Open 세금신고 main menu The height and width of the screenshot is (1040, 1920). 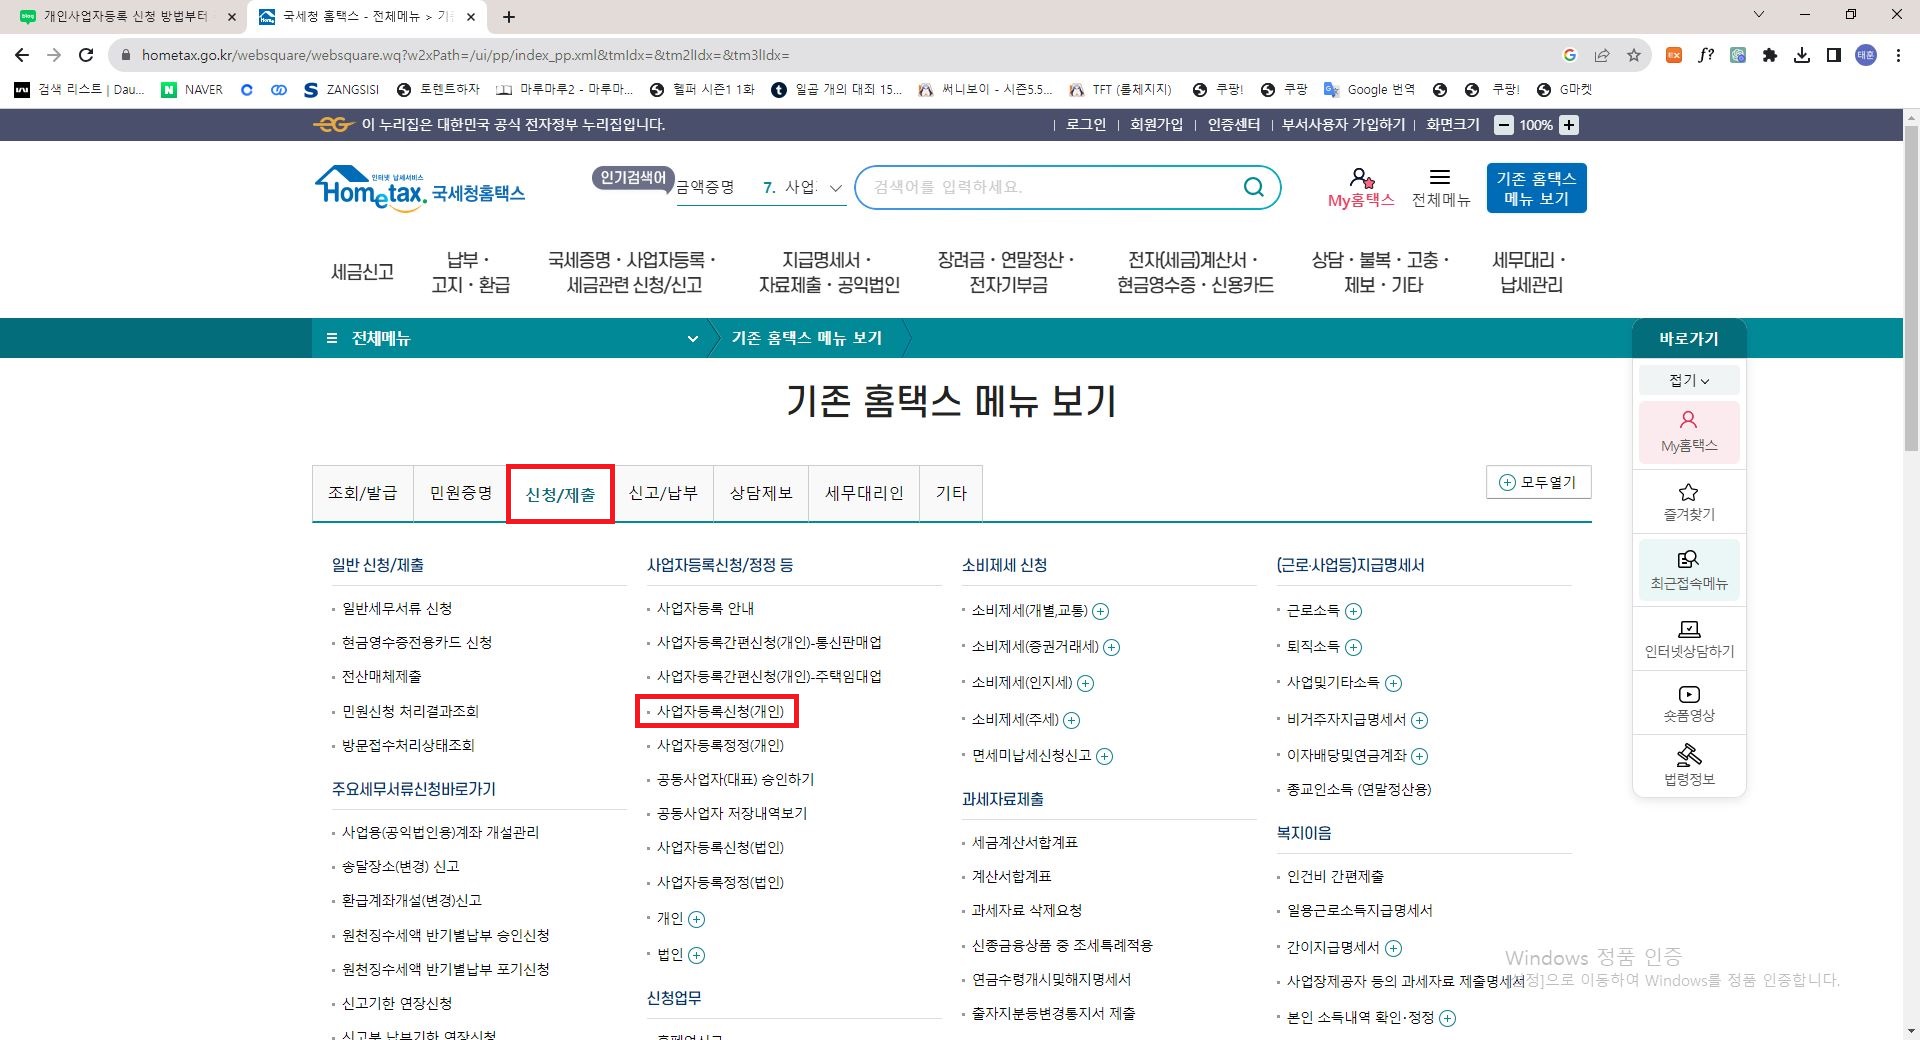(x=362, y=272)
